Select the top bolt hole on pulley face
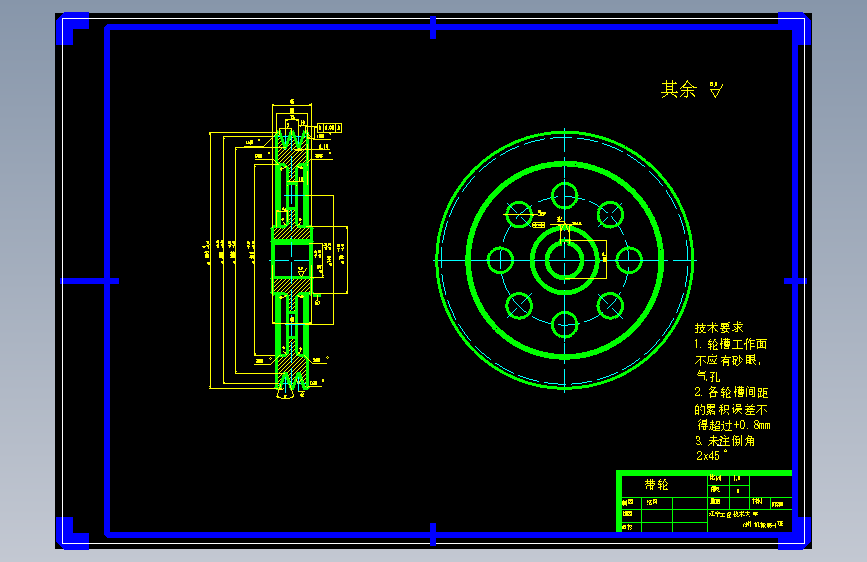 pyautogui.click(x=565, y=196)
